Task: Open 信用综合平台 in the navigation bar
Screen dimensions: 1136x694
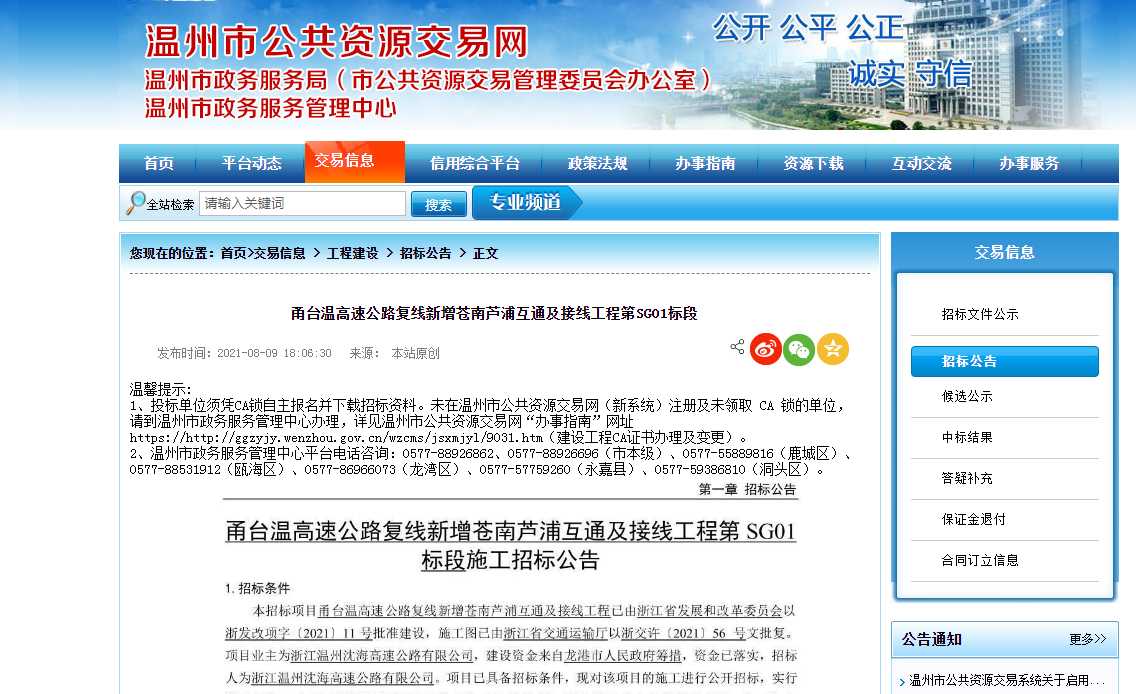Action: (475, 163)
